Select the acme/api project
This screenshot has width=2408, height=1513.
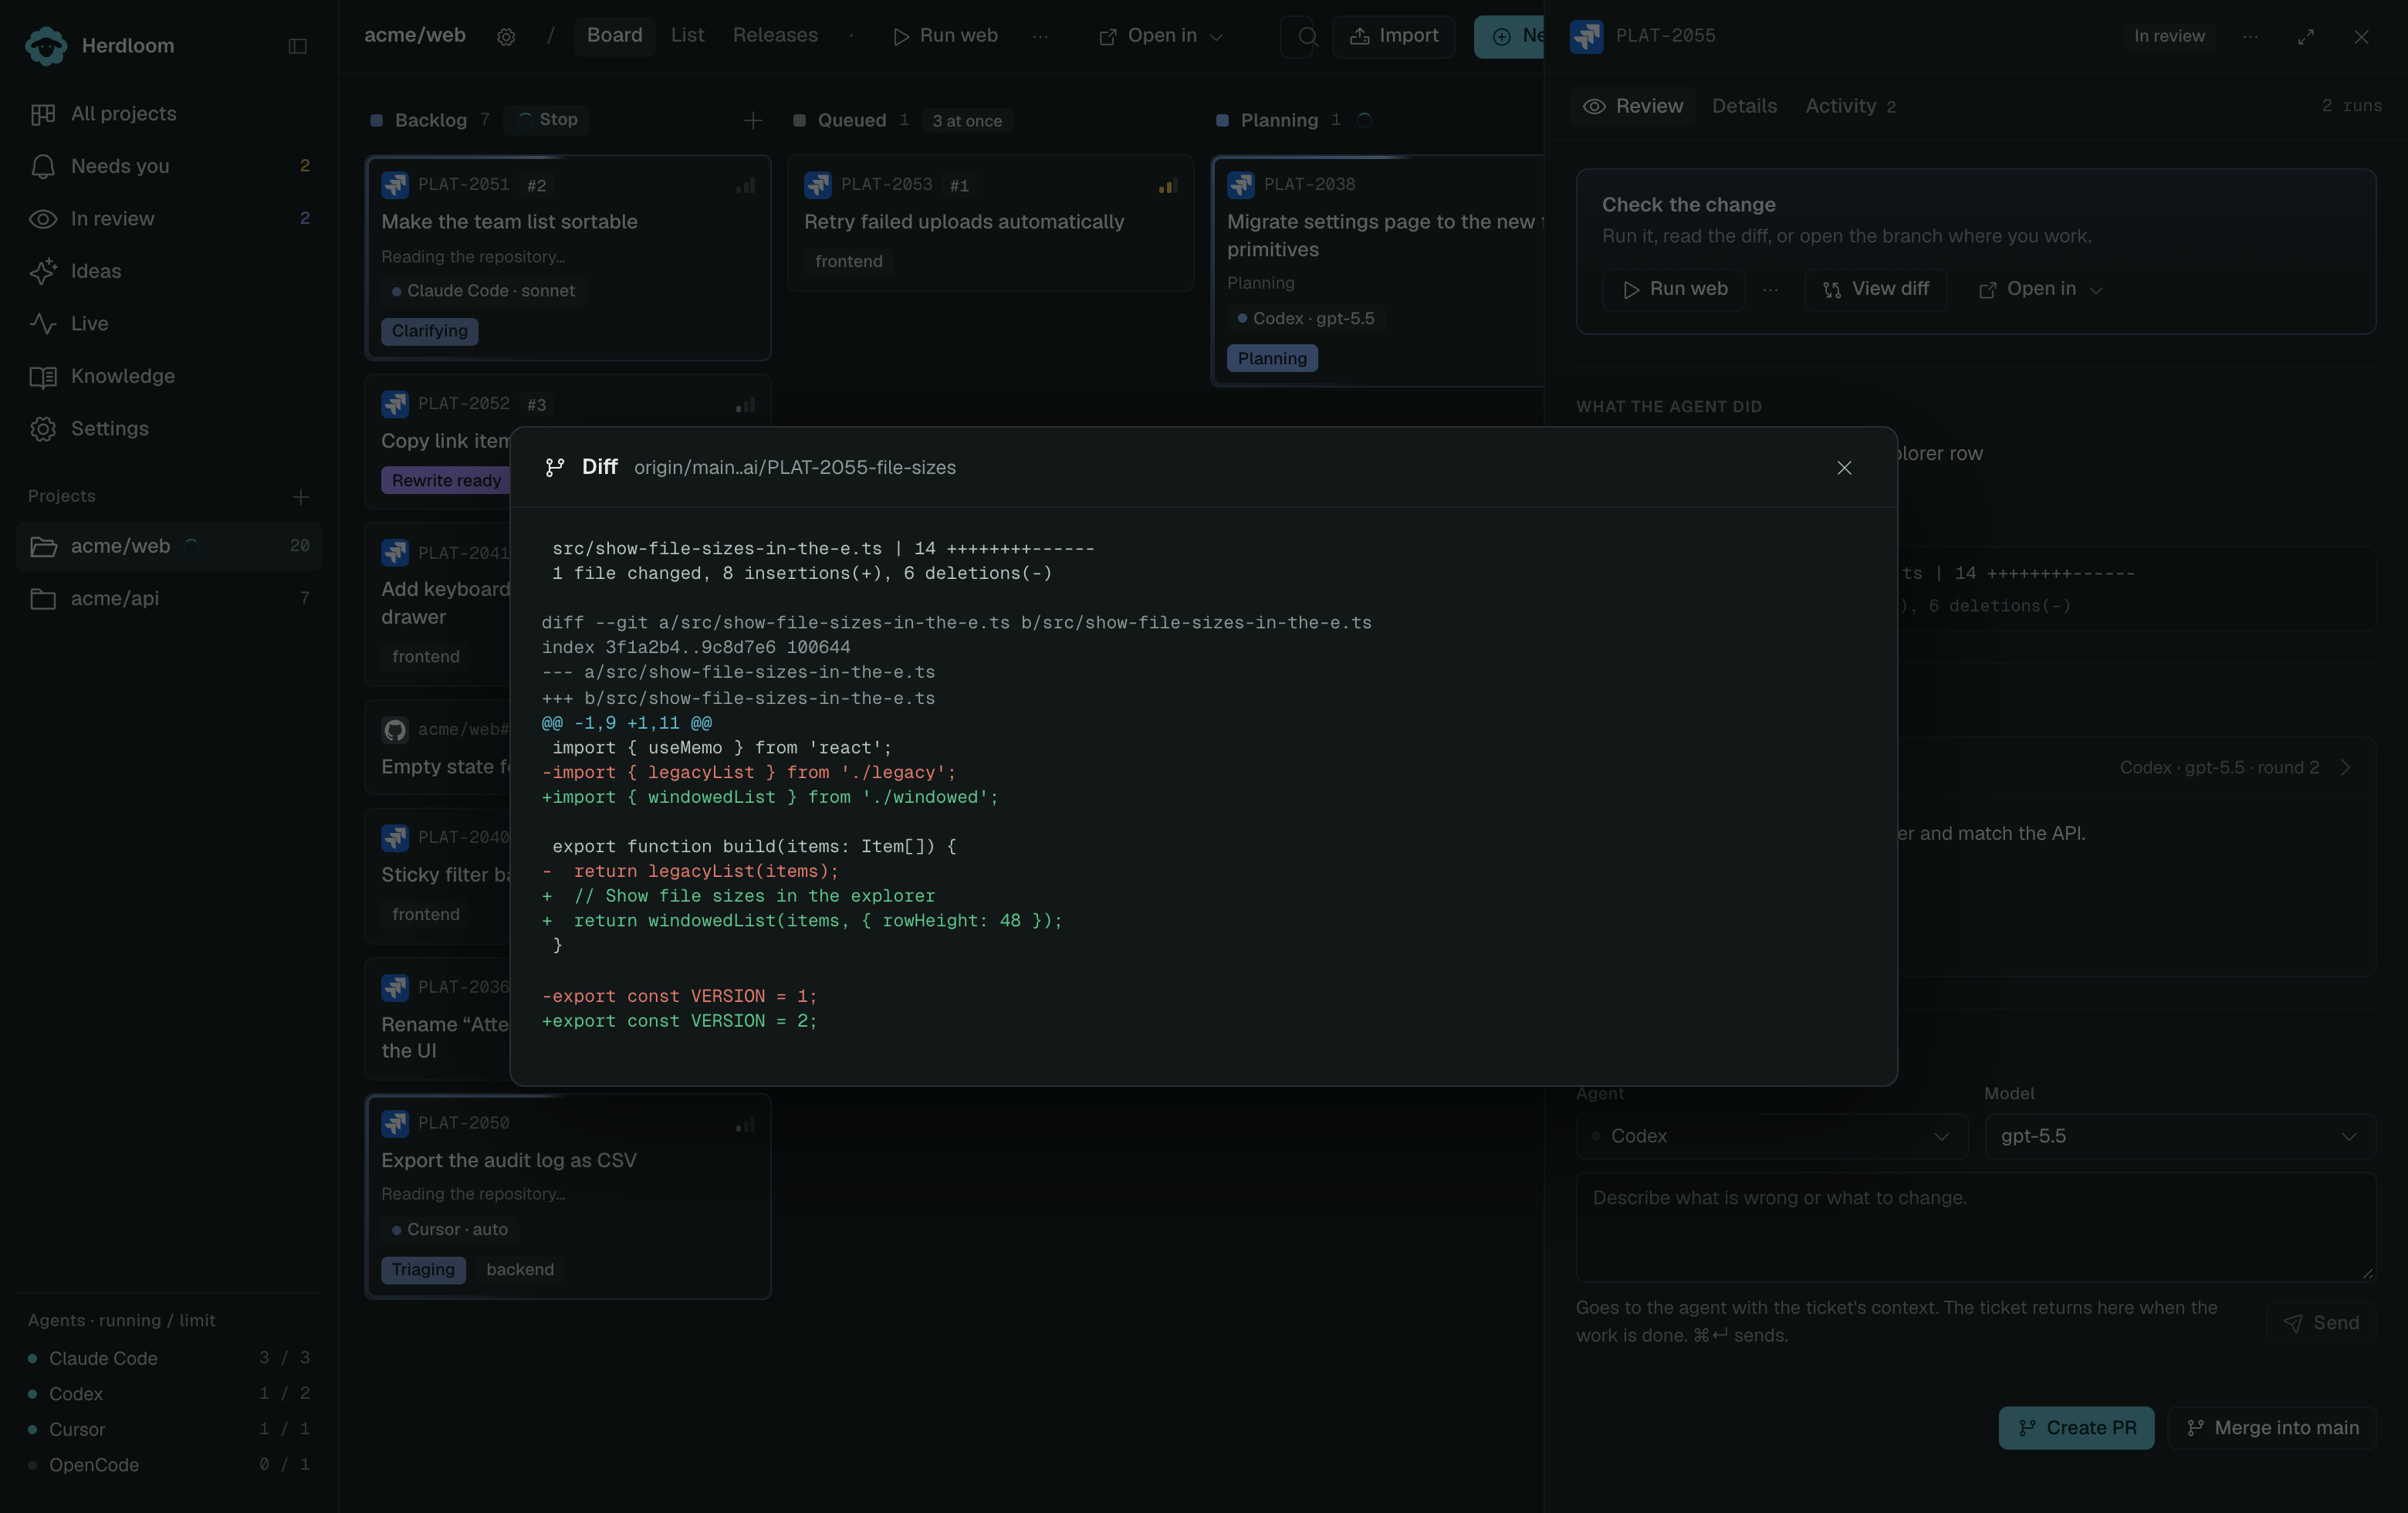click(169, 599)
